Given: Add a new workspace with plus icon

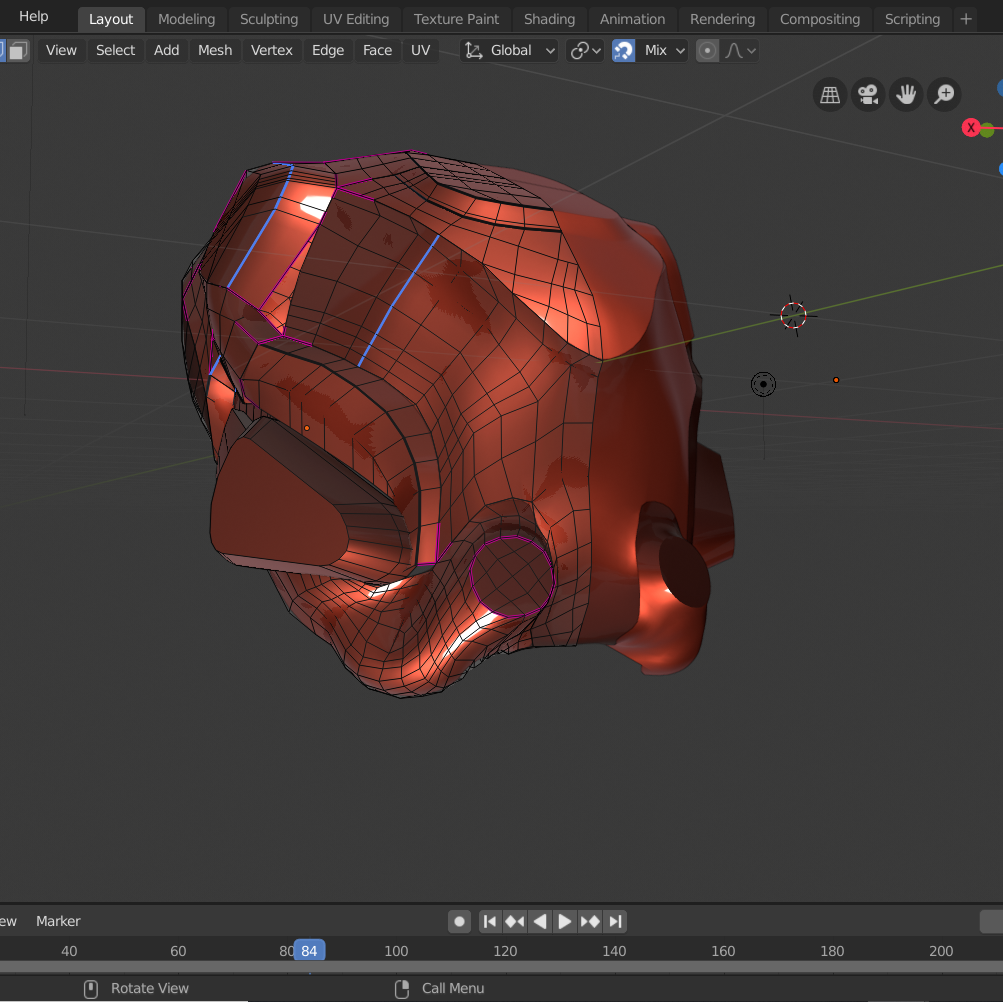Looking at the screenshot, I should tap(966, 19).
